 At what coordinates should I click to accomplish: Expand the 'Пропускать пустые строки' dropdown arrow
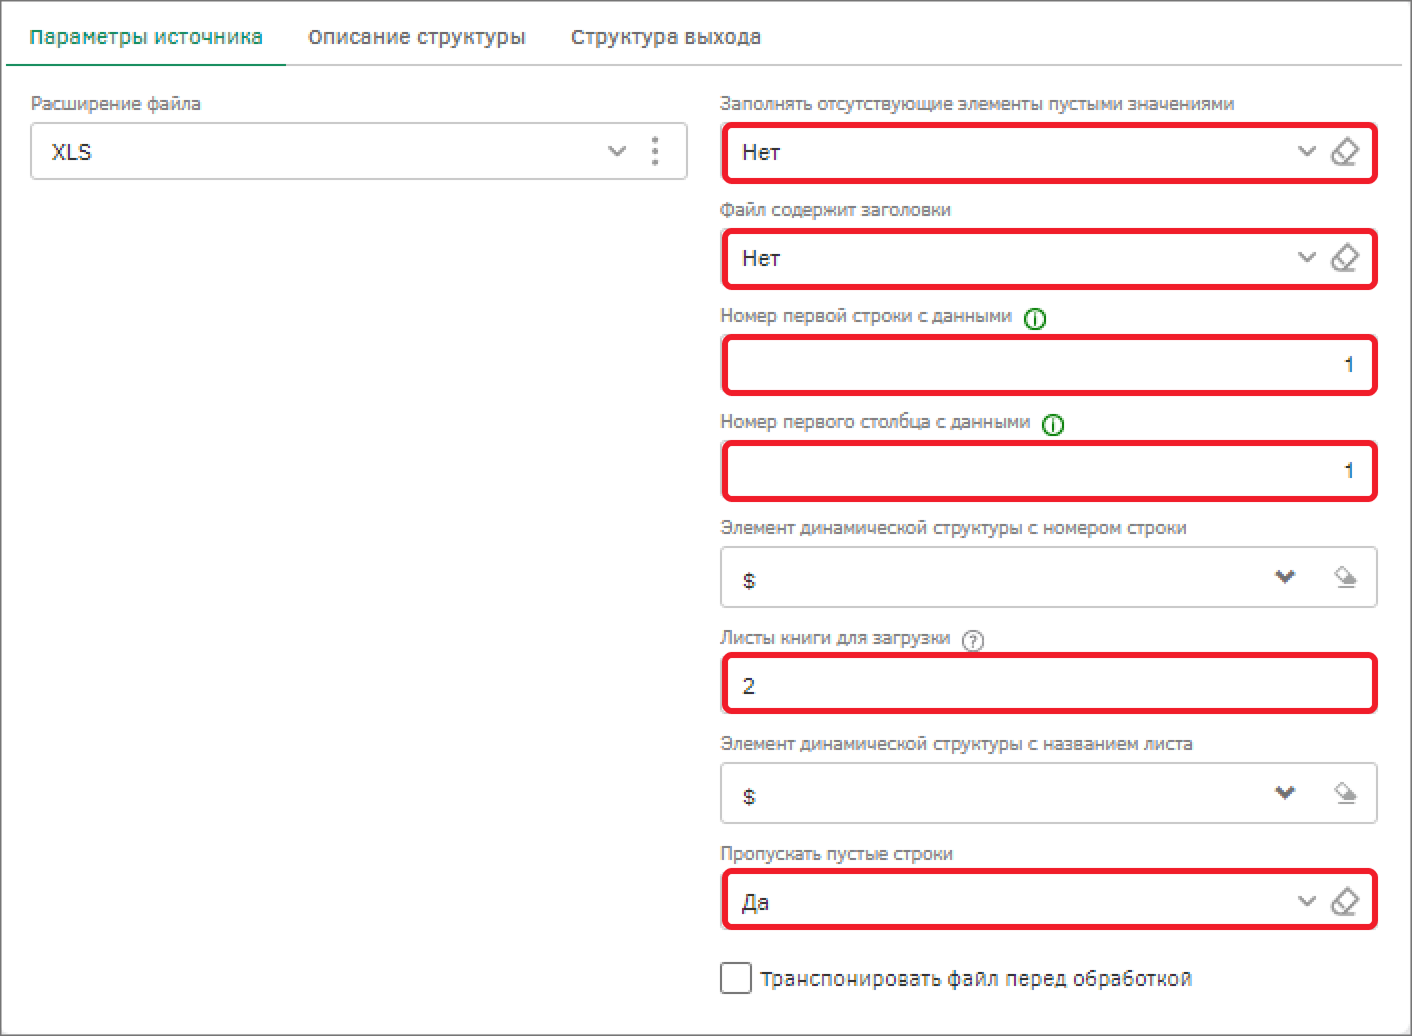(x=1306, y=901)
